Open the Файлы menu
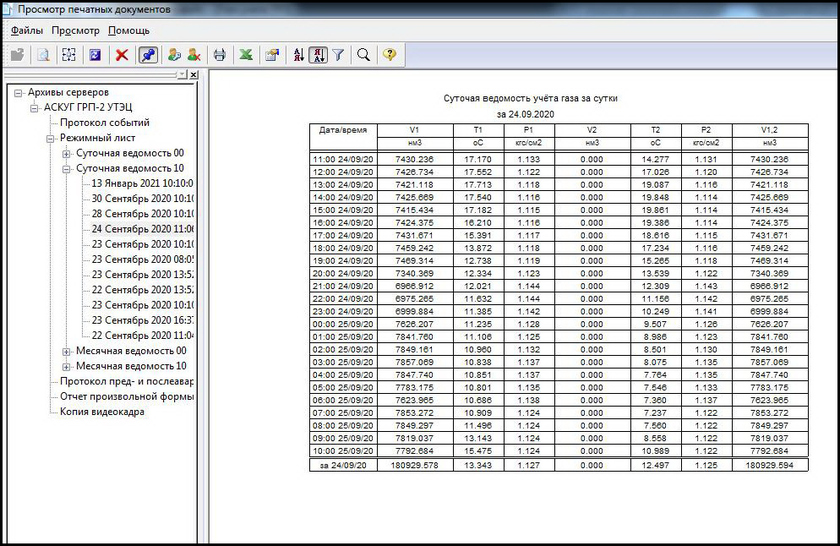 pyautogui.click(x=26, y=30)
